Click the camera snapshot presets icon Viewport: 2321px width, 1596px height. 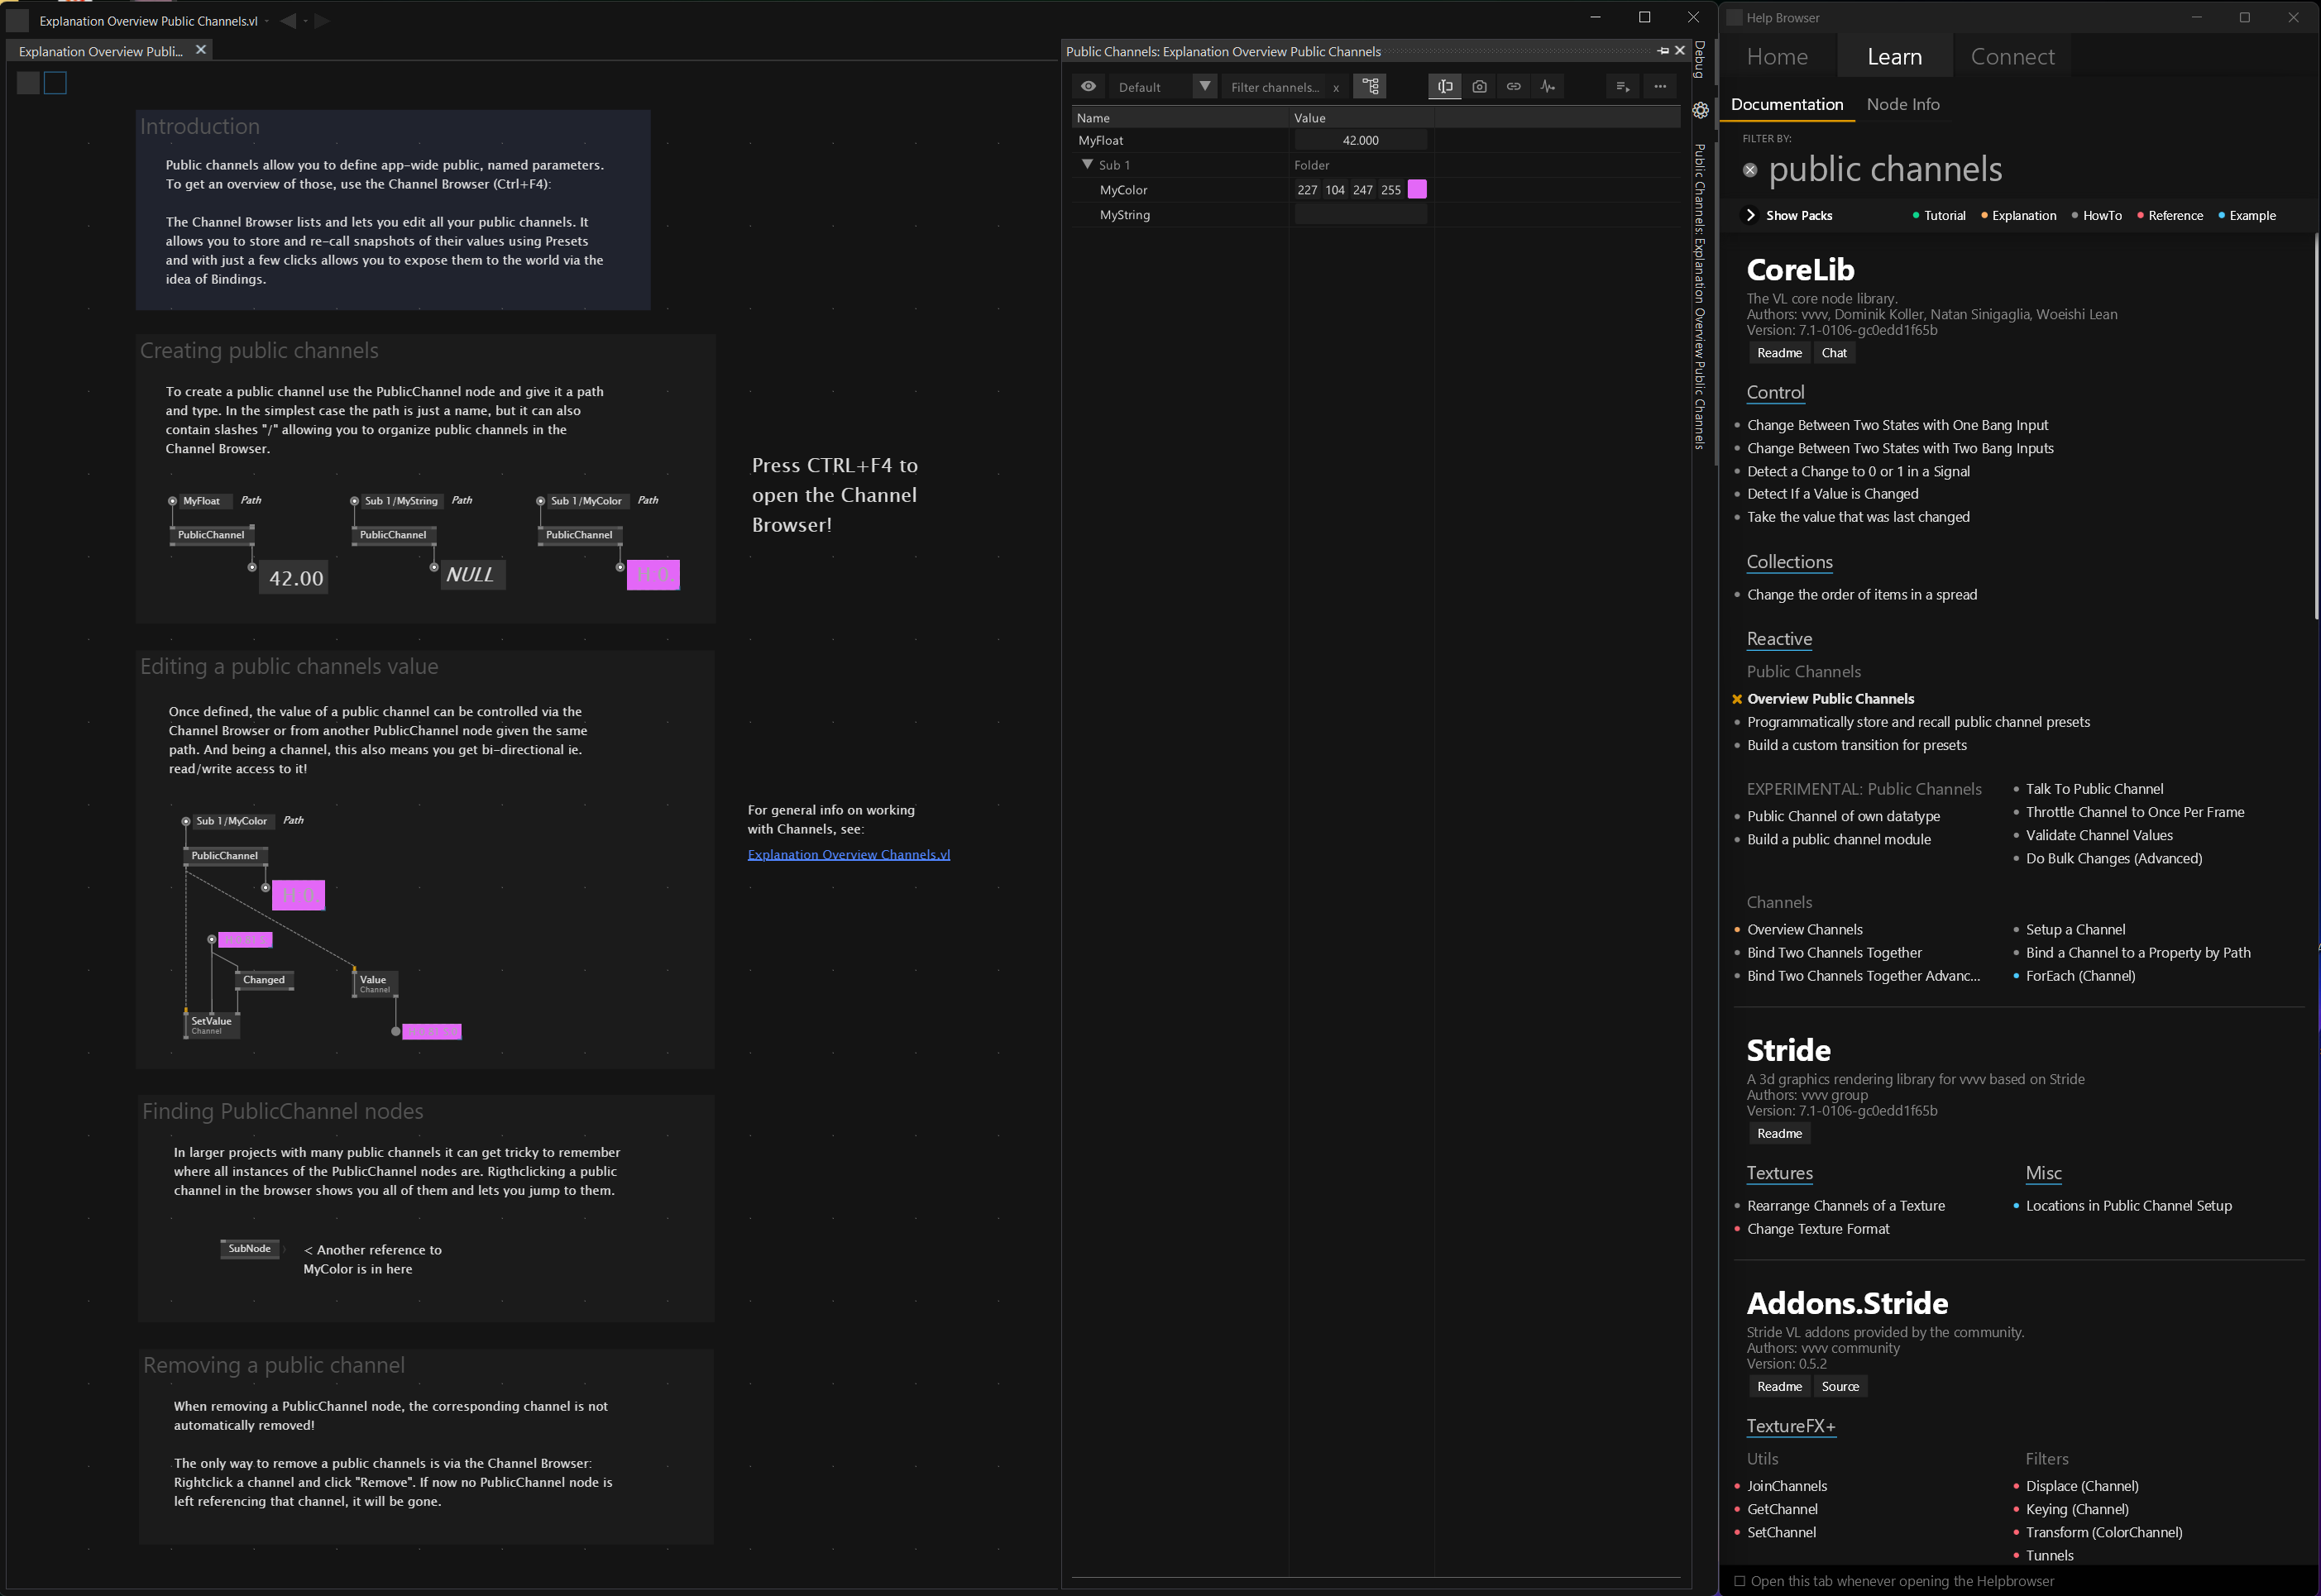point(1479,87)
